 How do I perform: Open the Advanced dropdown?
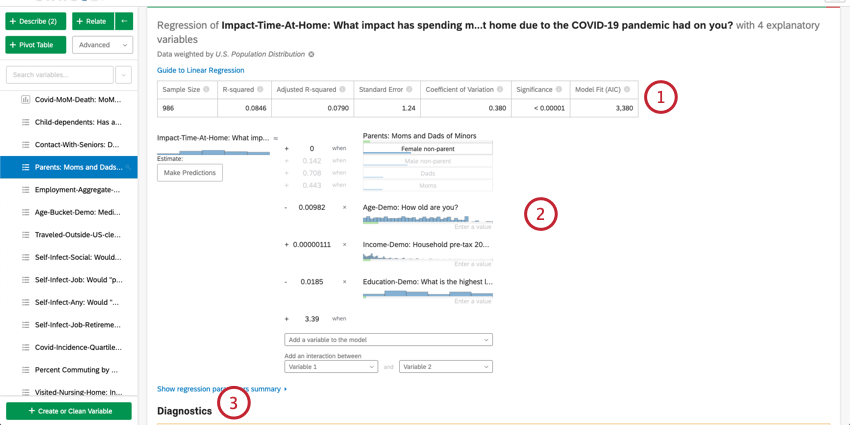tap(102, 45)
